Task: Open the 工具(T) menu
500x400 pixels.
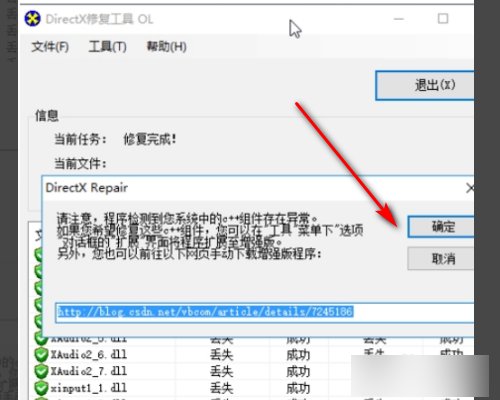Action: (107, 47)
